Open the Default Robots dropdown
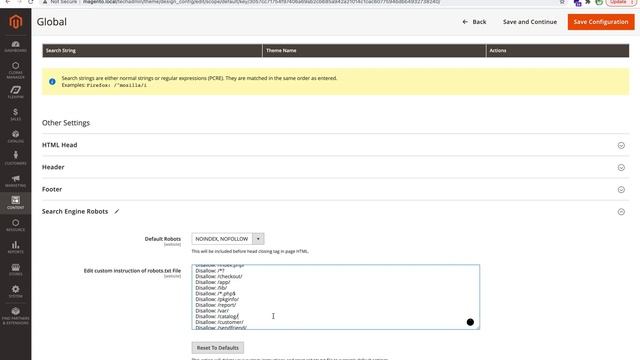640x360 pixels. pos(228,239)
